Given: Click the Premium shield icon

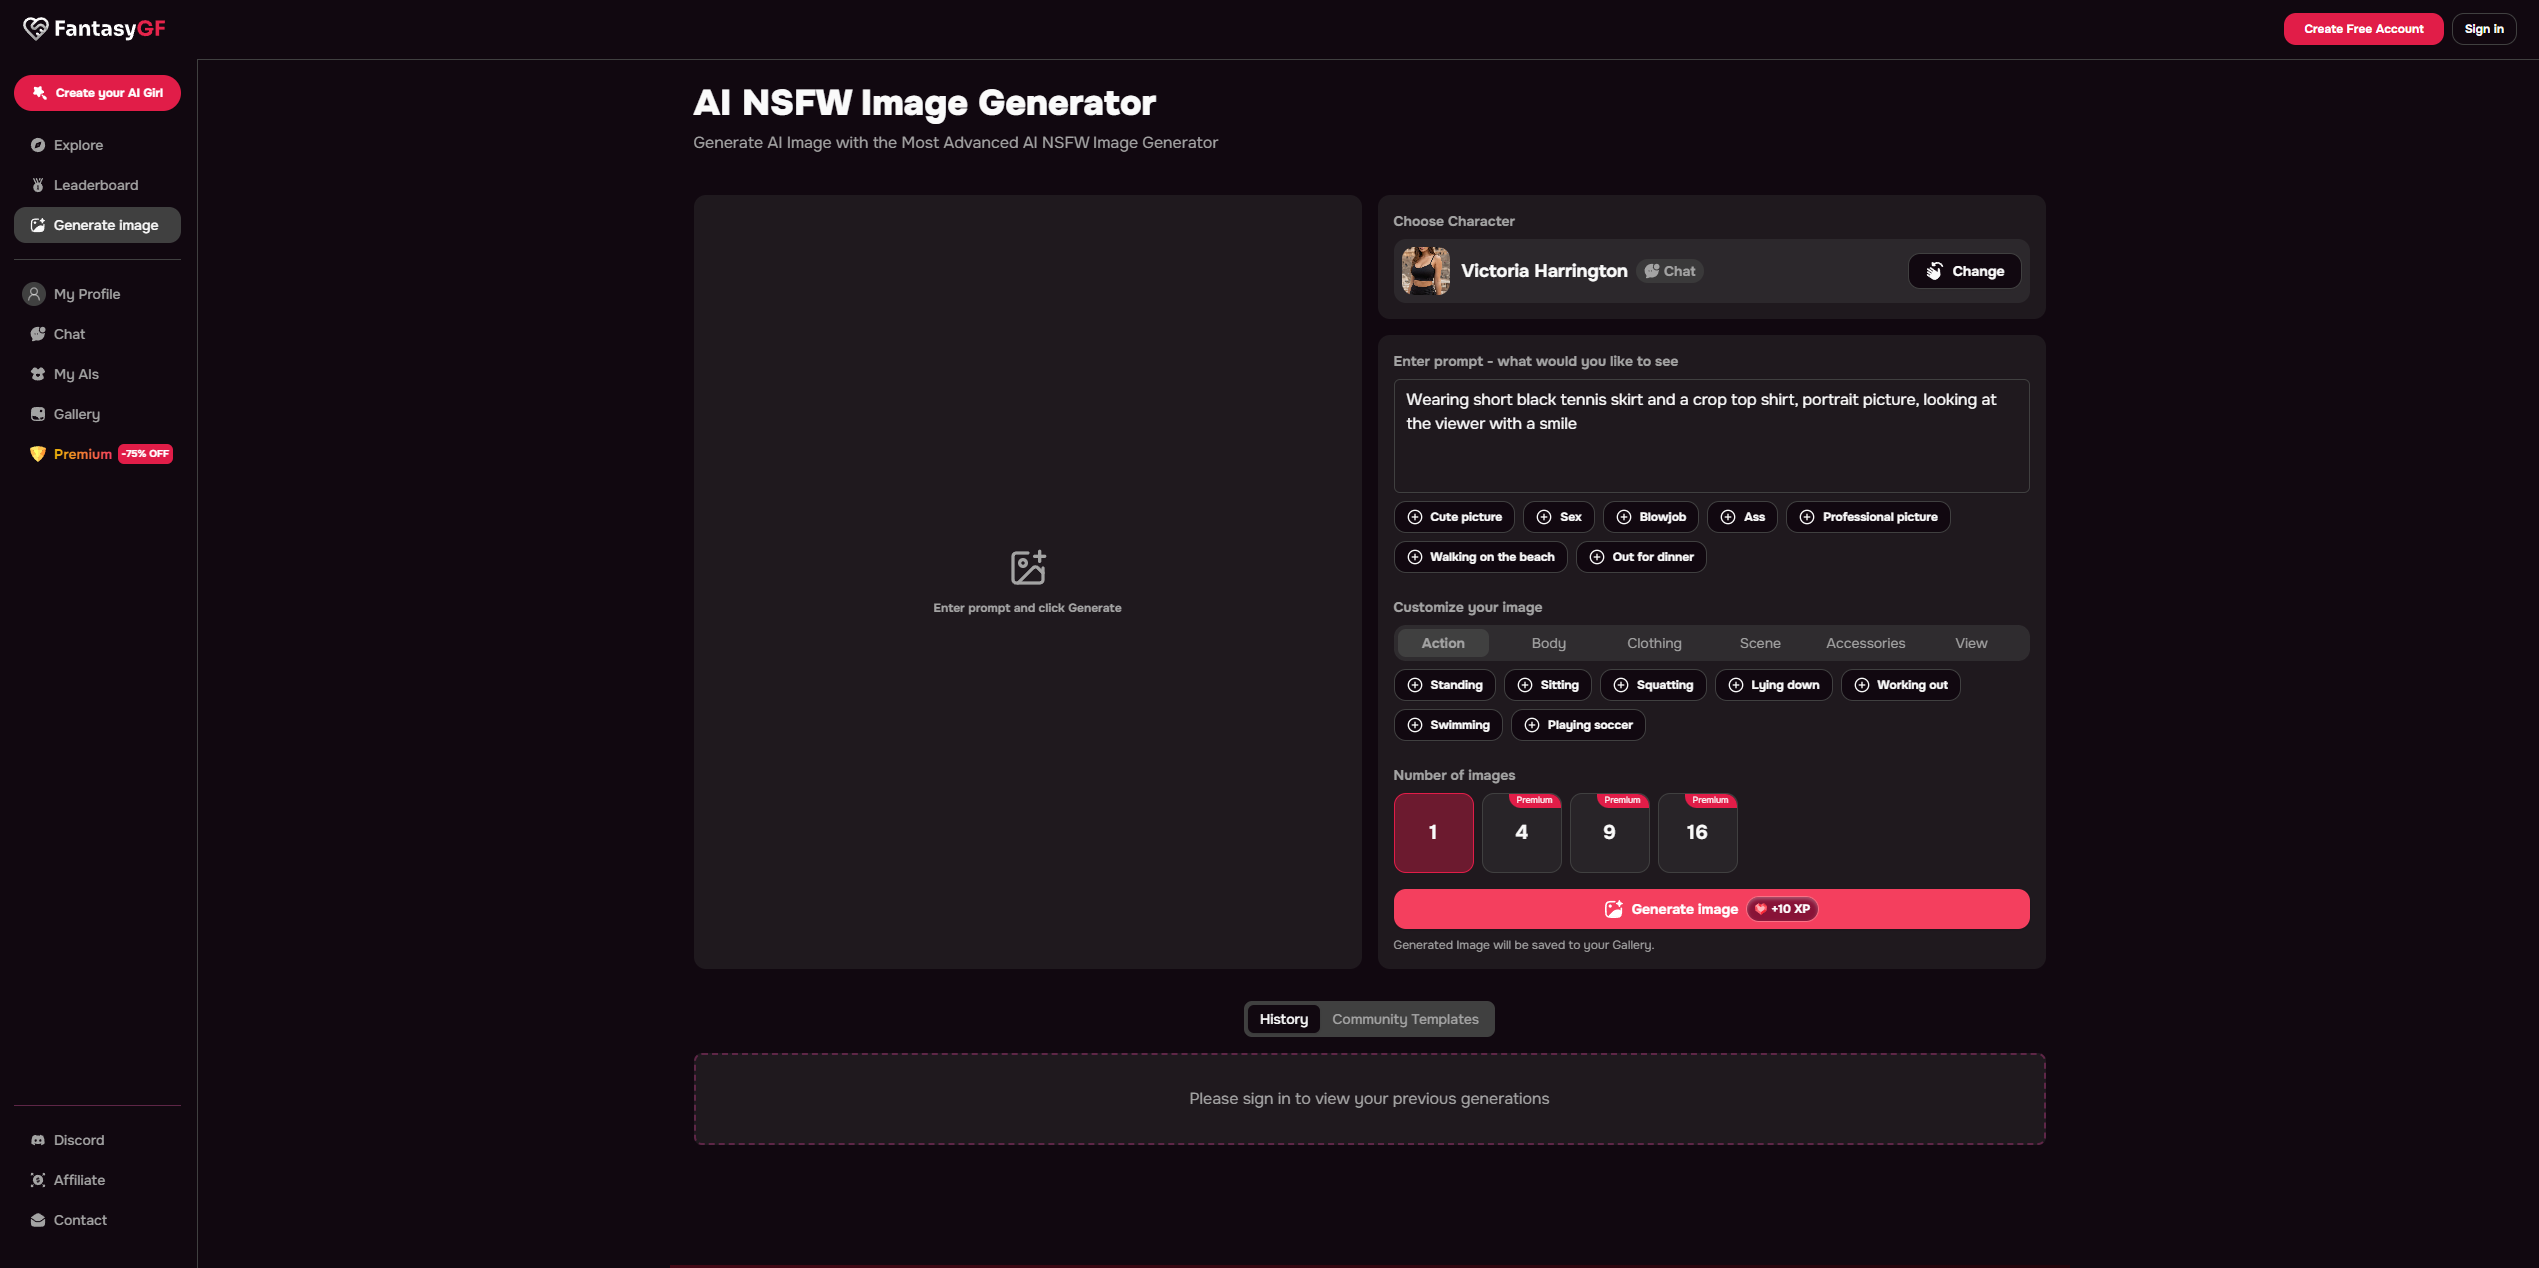Looking at the screenshot, I should pos(36,455).
